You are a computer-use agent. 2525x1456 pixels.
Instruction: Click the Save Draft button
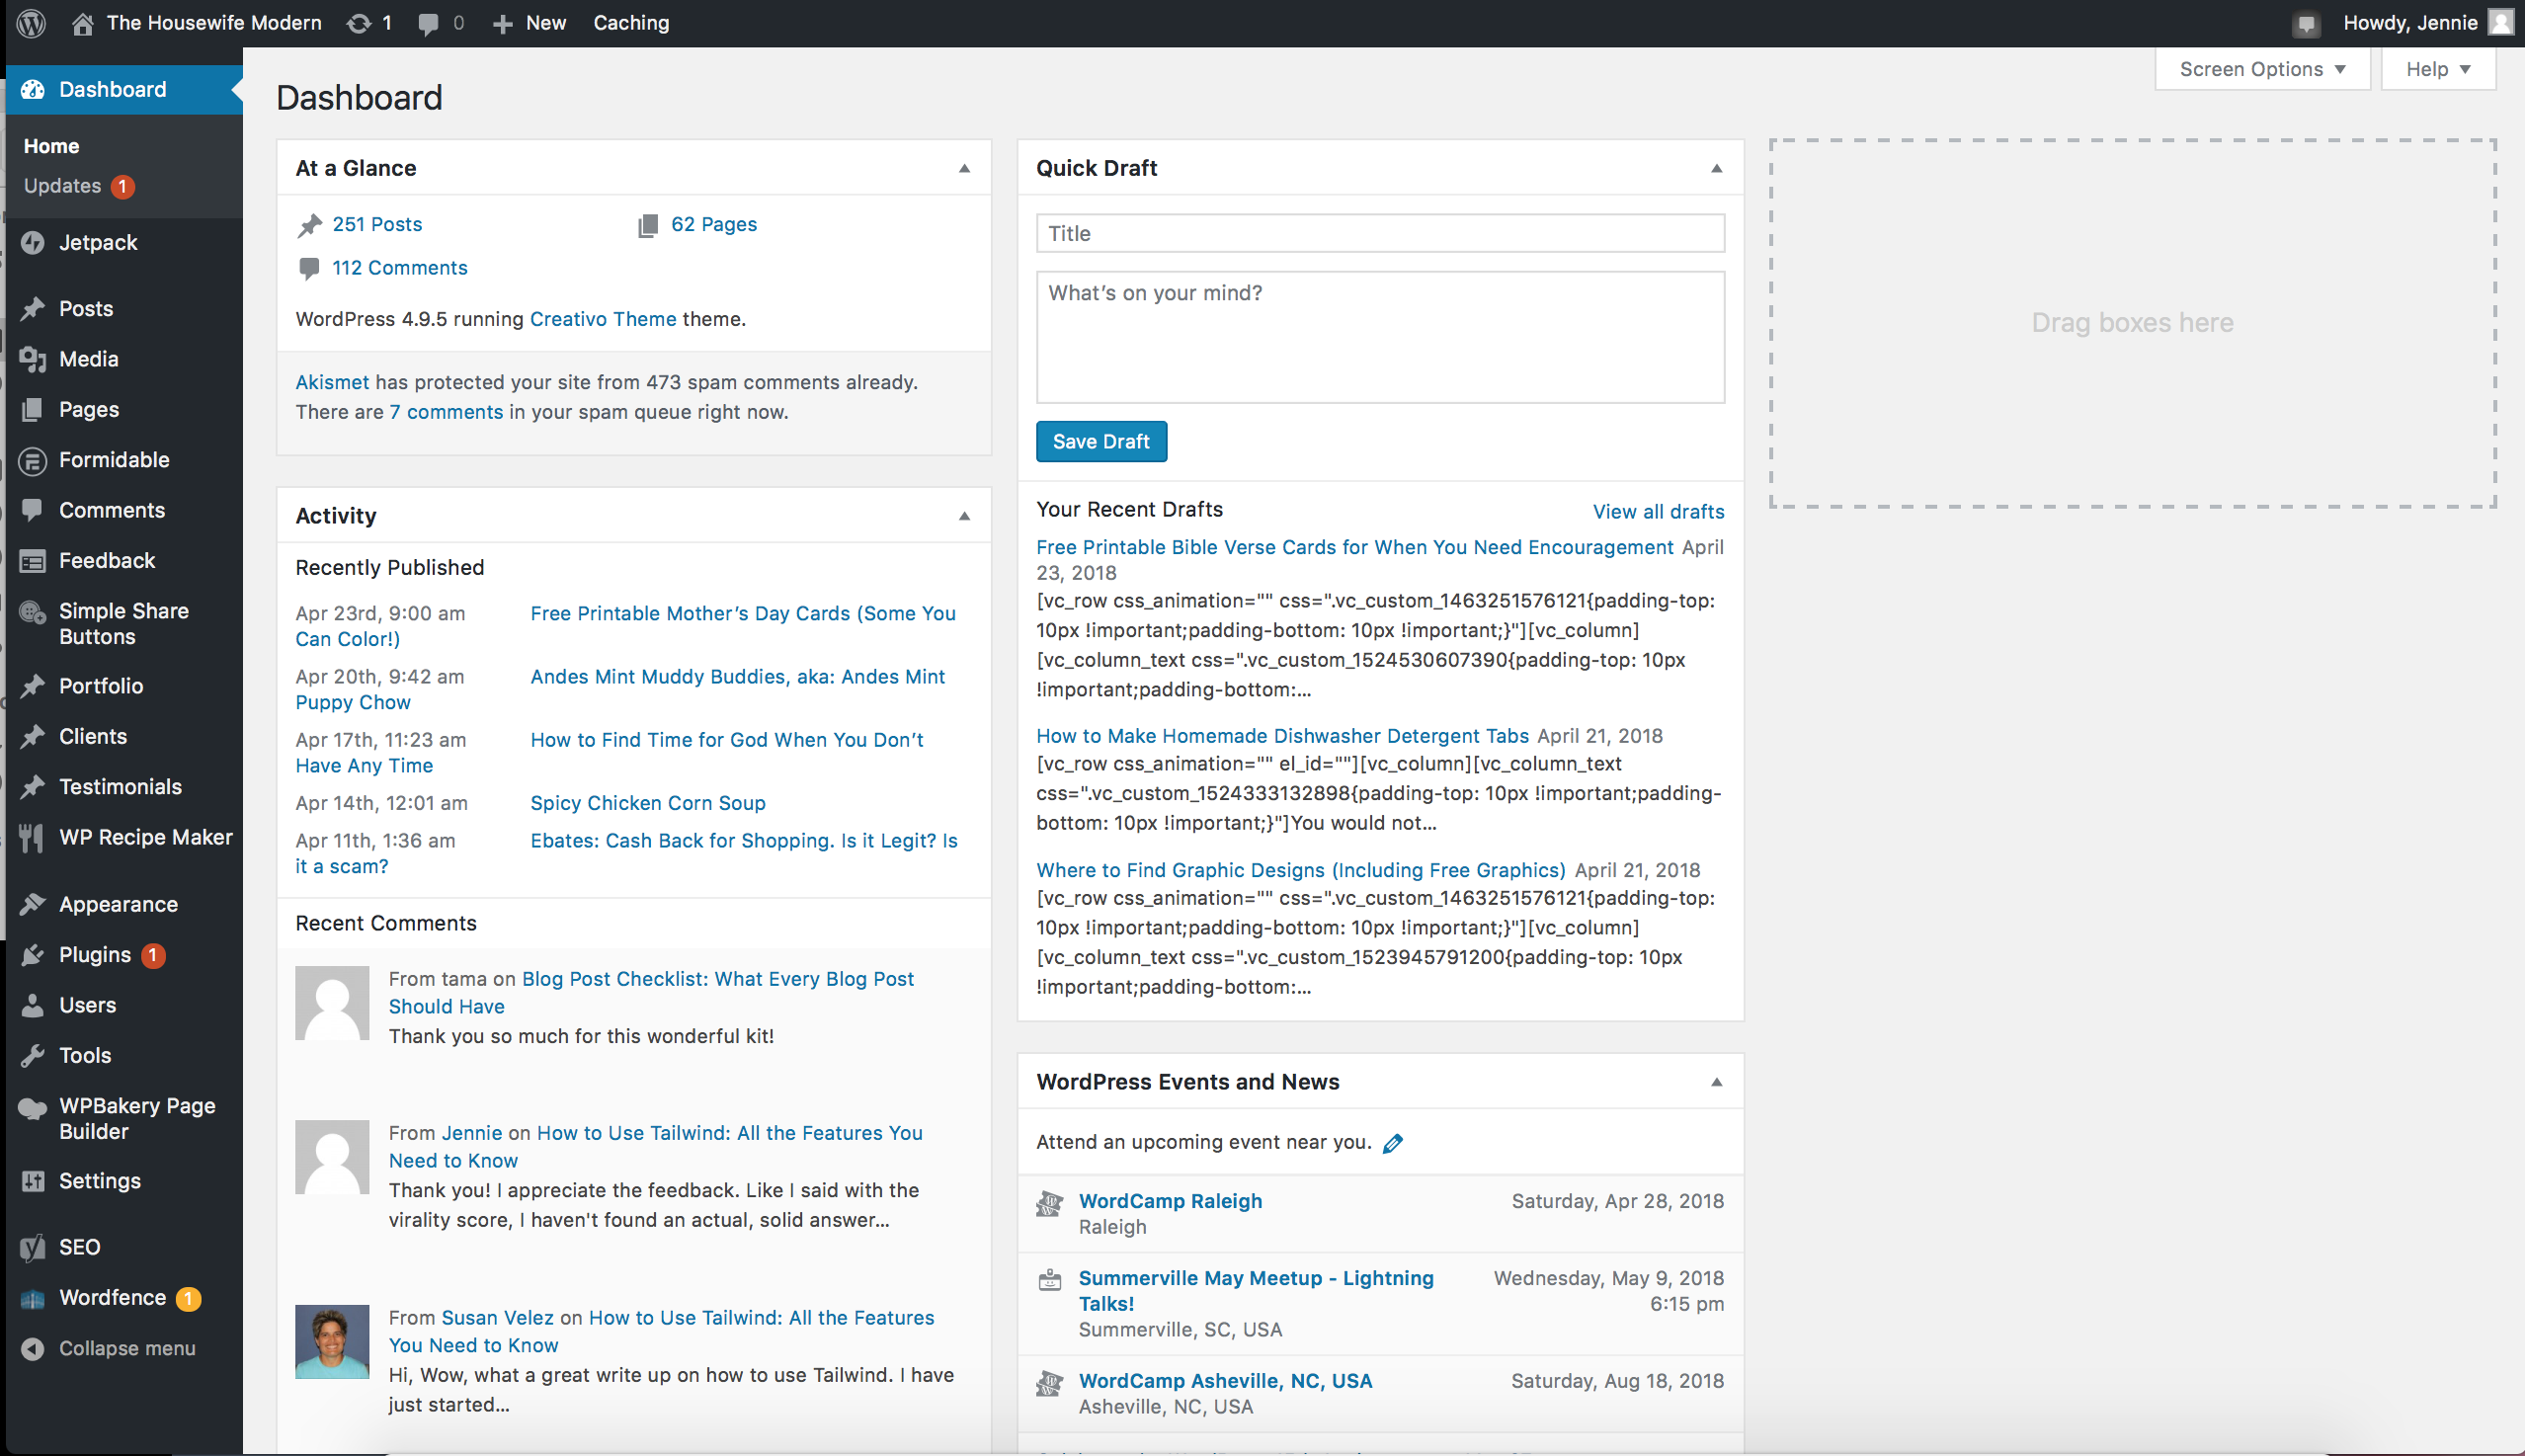1101,441
